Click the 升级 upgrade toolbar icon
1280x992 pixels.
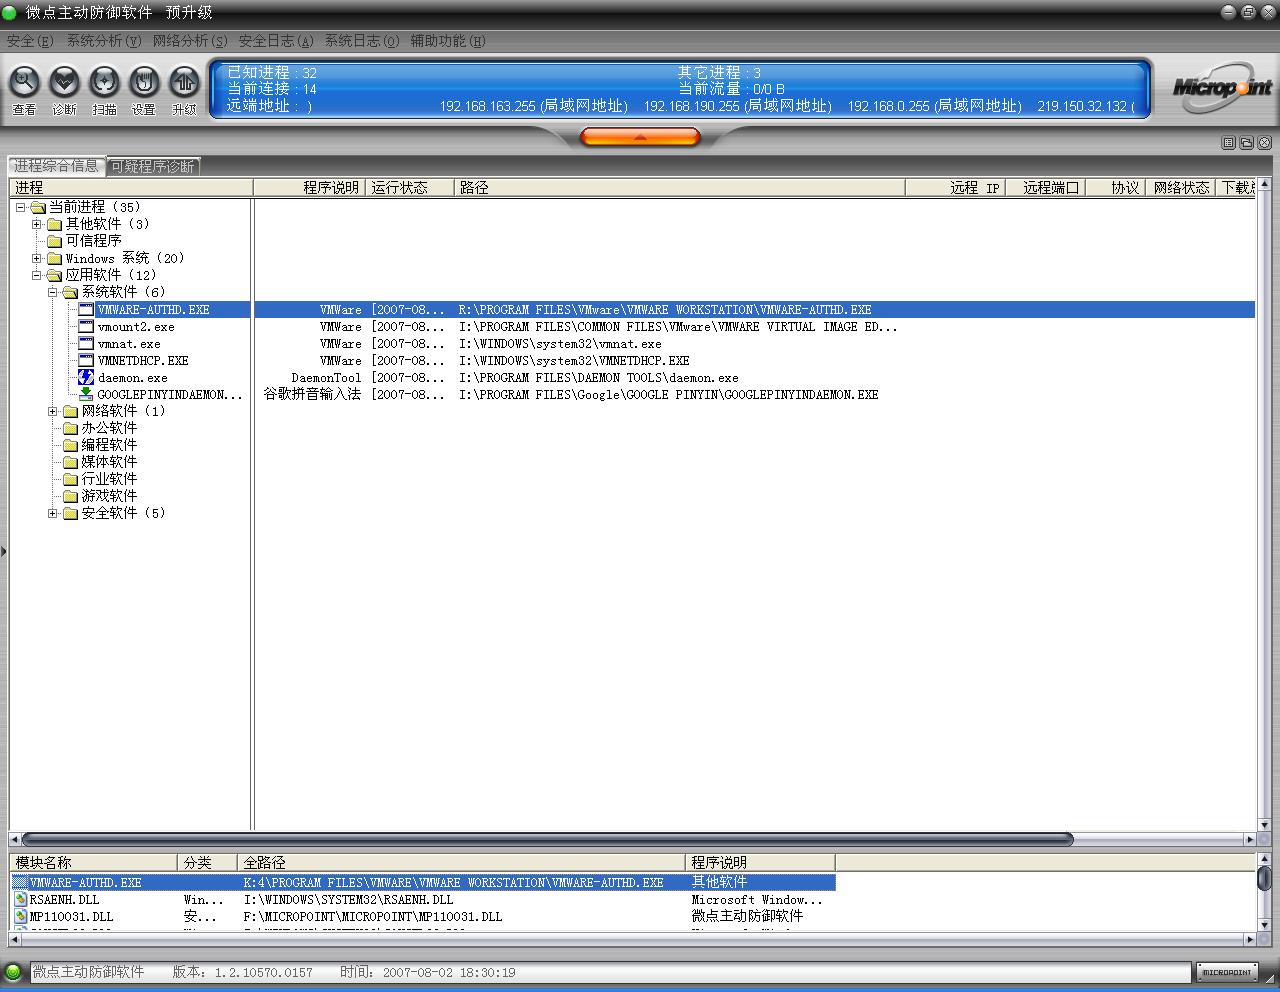point(184,81)
